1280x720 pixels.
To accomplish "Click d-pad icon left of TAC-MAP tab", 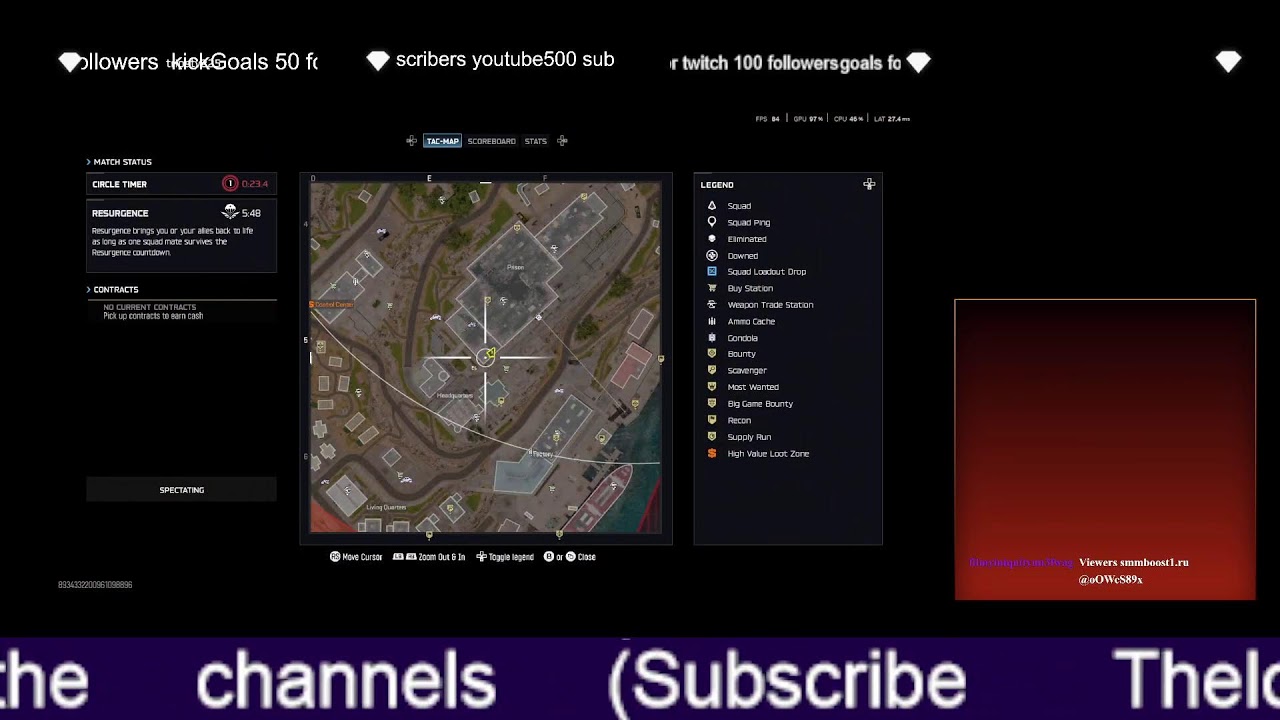I will click(x=411, y=141).
